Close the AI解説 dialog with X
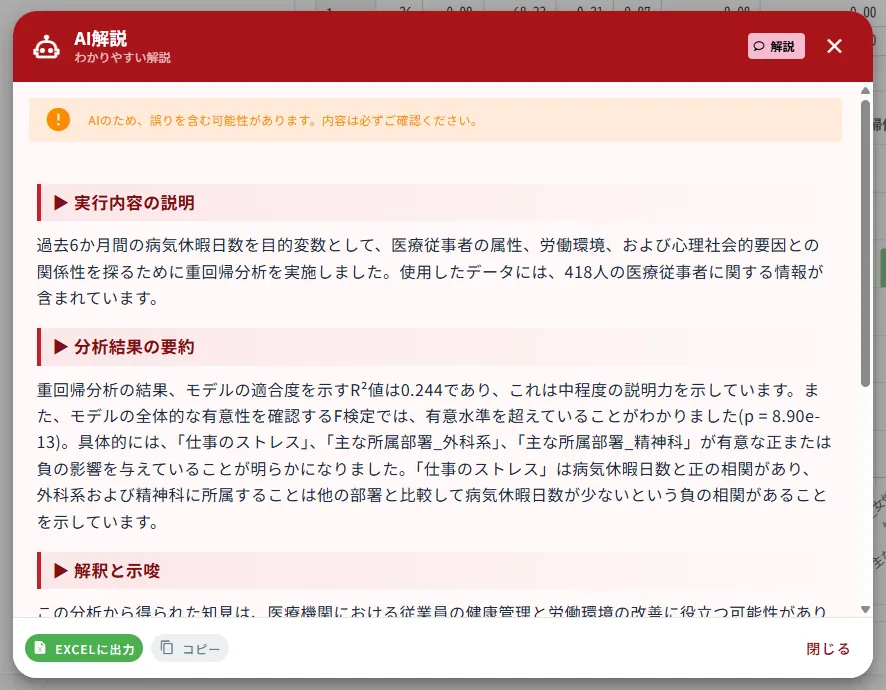Image resolution: width=886 pixels, height=690 pixels. pos(834,46)
